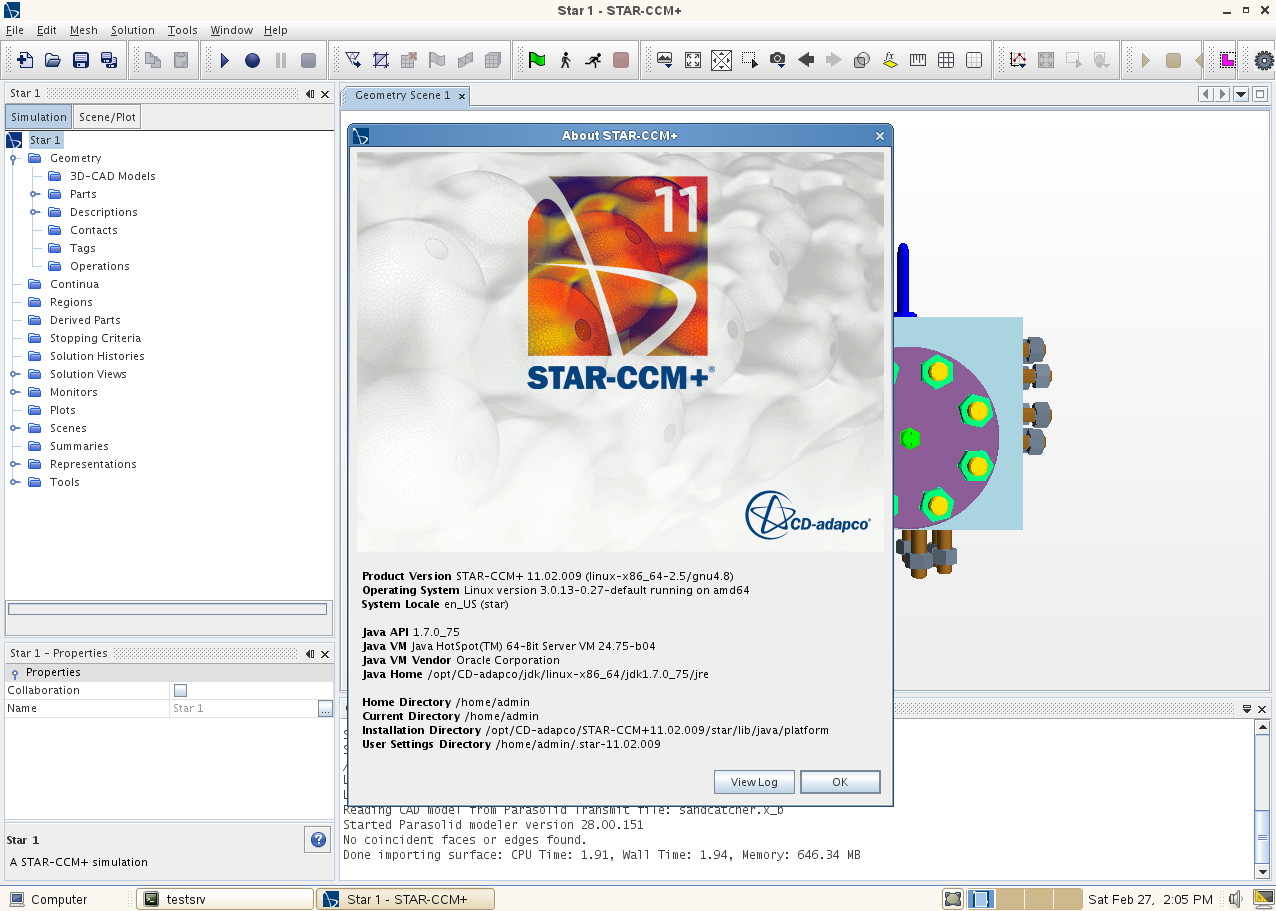Click the dashed-rectangle zoom selection icon
The width and height of the screenshot is (1276, 911).
pyautogui.click(x=750, y=60)
